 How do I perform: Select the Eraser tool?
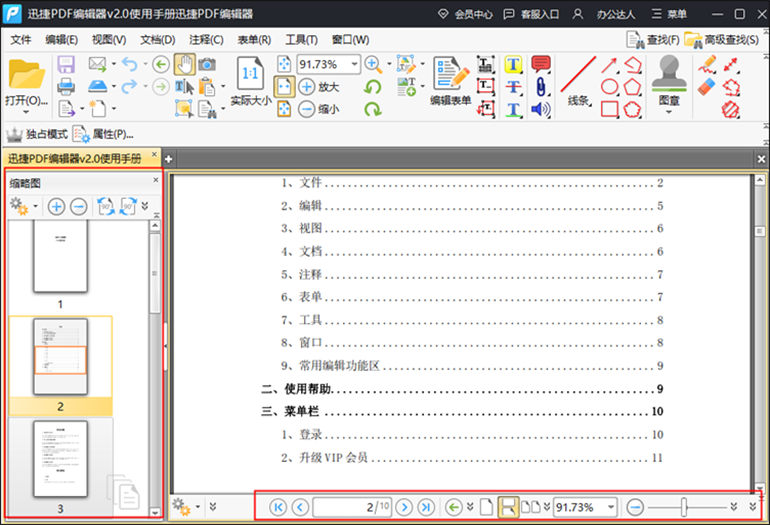(x=707, y=87)
